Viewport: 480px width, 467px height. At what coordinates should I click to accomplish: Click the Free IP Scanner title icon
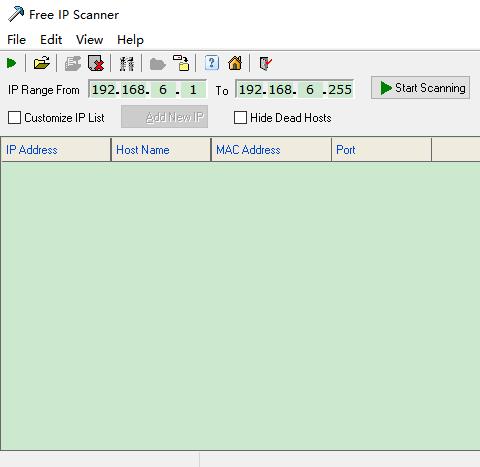[x=16, y=14]
